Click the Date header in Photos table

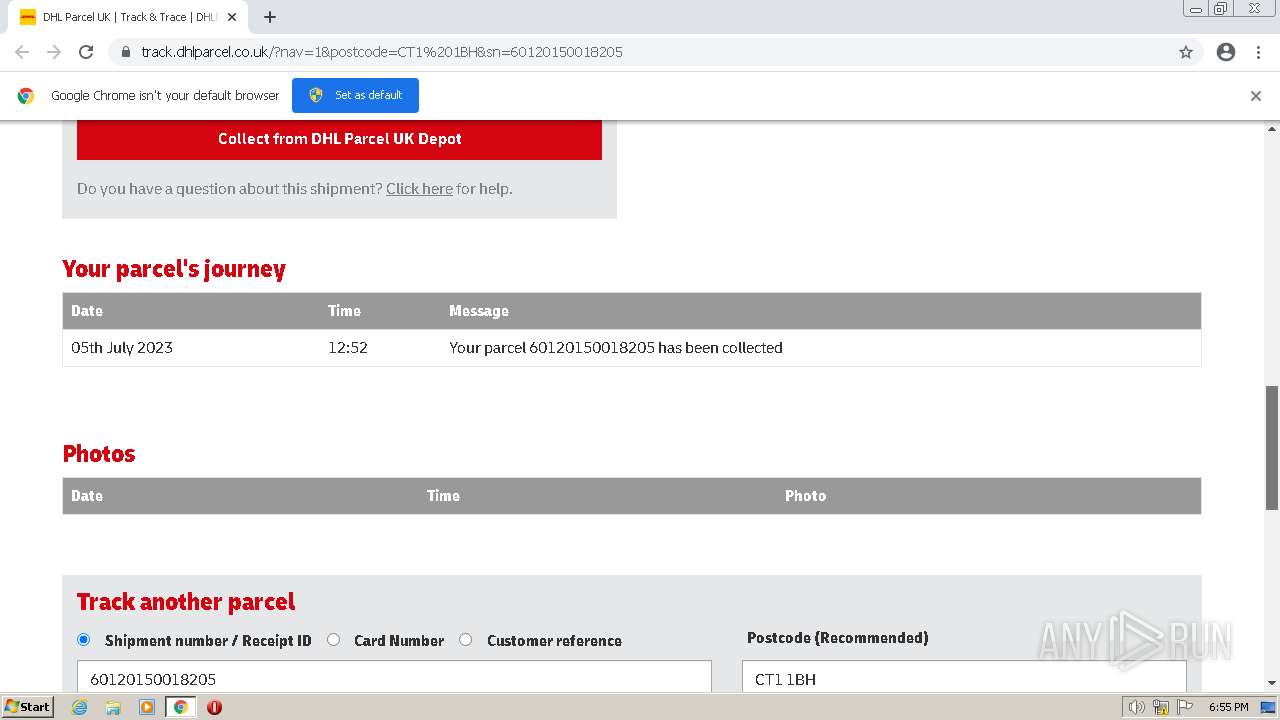[87, 496]
